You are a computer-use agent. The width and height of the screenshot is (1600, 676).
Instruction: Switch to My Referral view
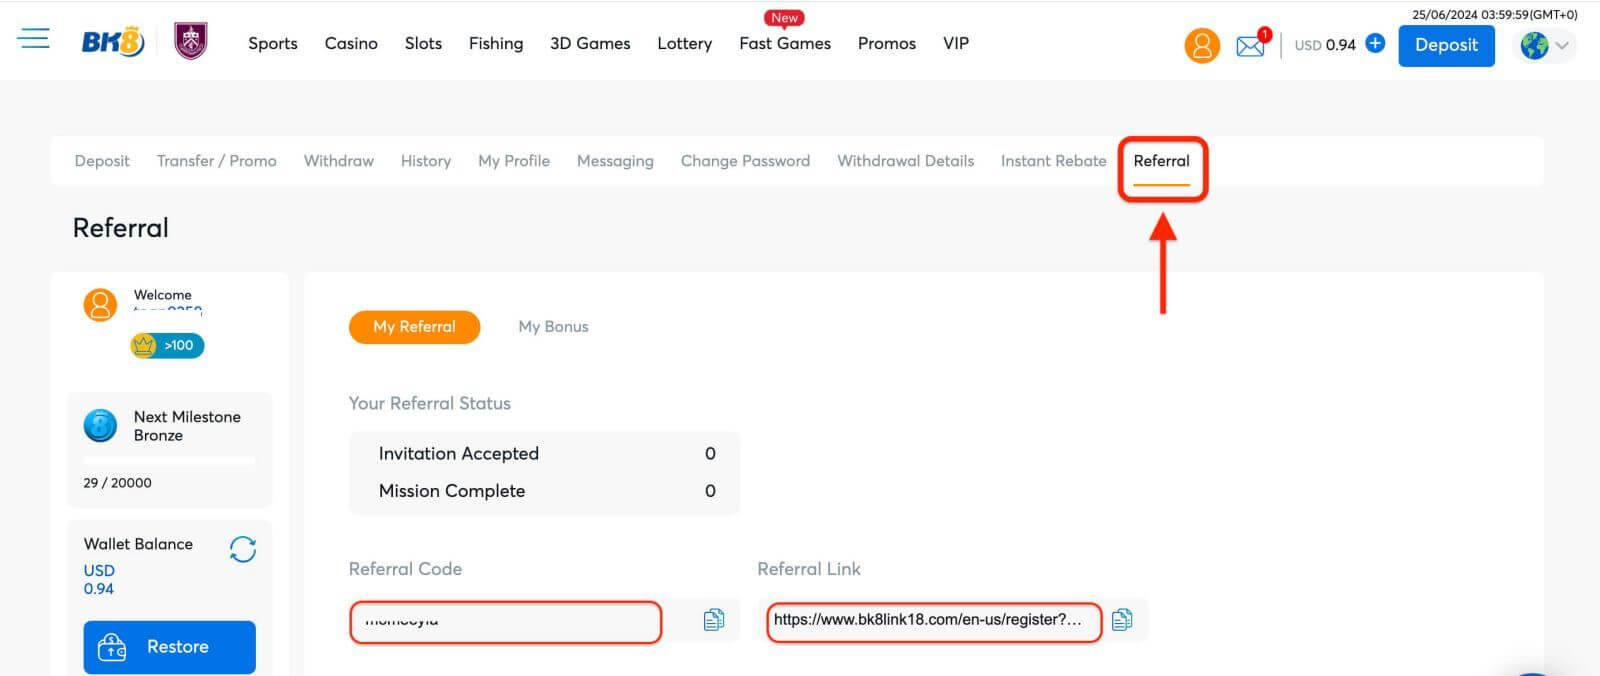click(414, 327)
